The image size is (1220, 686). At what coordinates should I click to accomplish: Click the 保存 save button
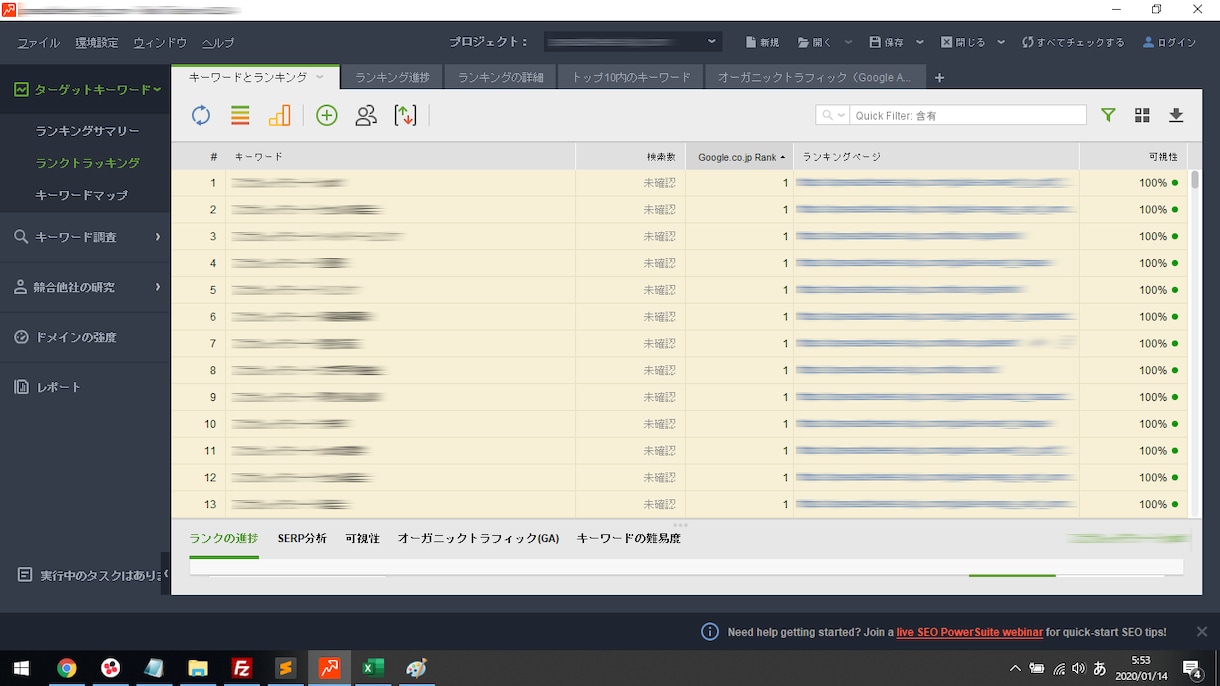887,42
